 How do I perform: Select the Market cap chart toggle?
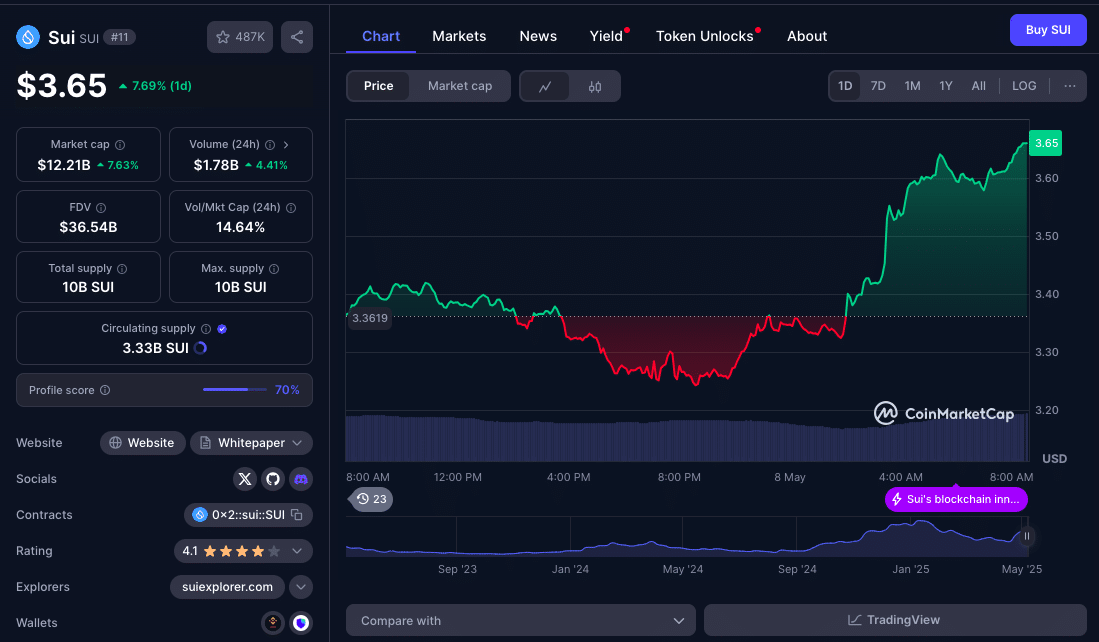click(x=460, y=86)
